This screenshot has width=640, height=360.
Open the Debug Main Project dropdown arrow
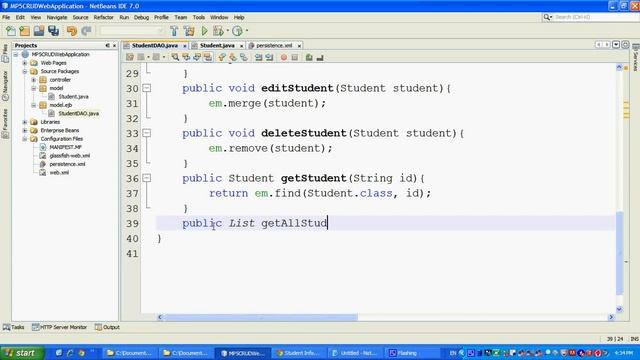[x=228, y=31]
